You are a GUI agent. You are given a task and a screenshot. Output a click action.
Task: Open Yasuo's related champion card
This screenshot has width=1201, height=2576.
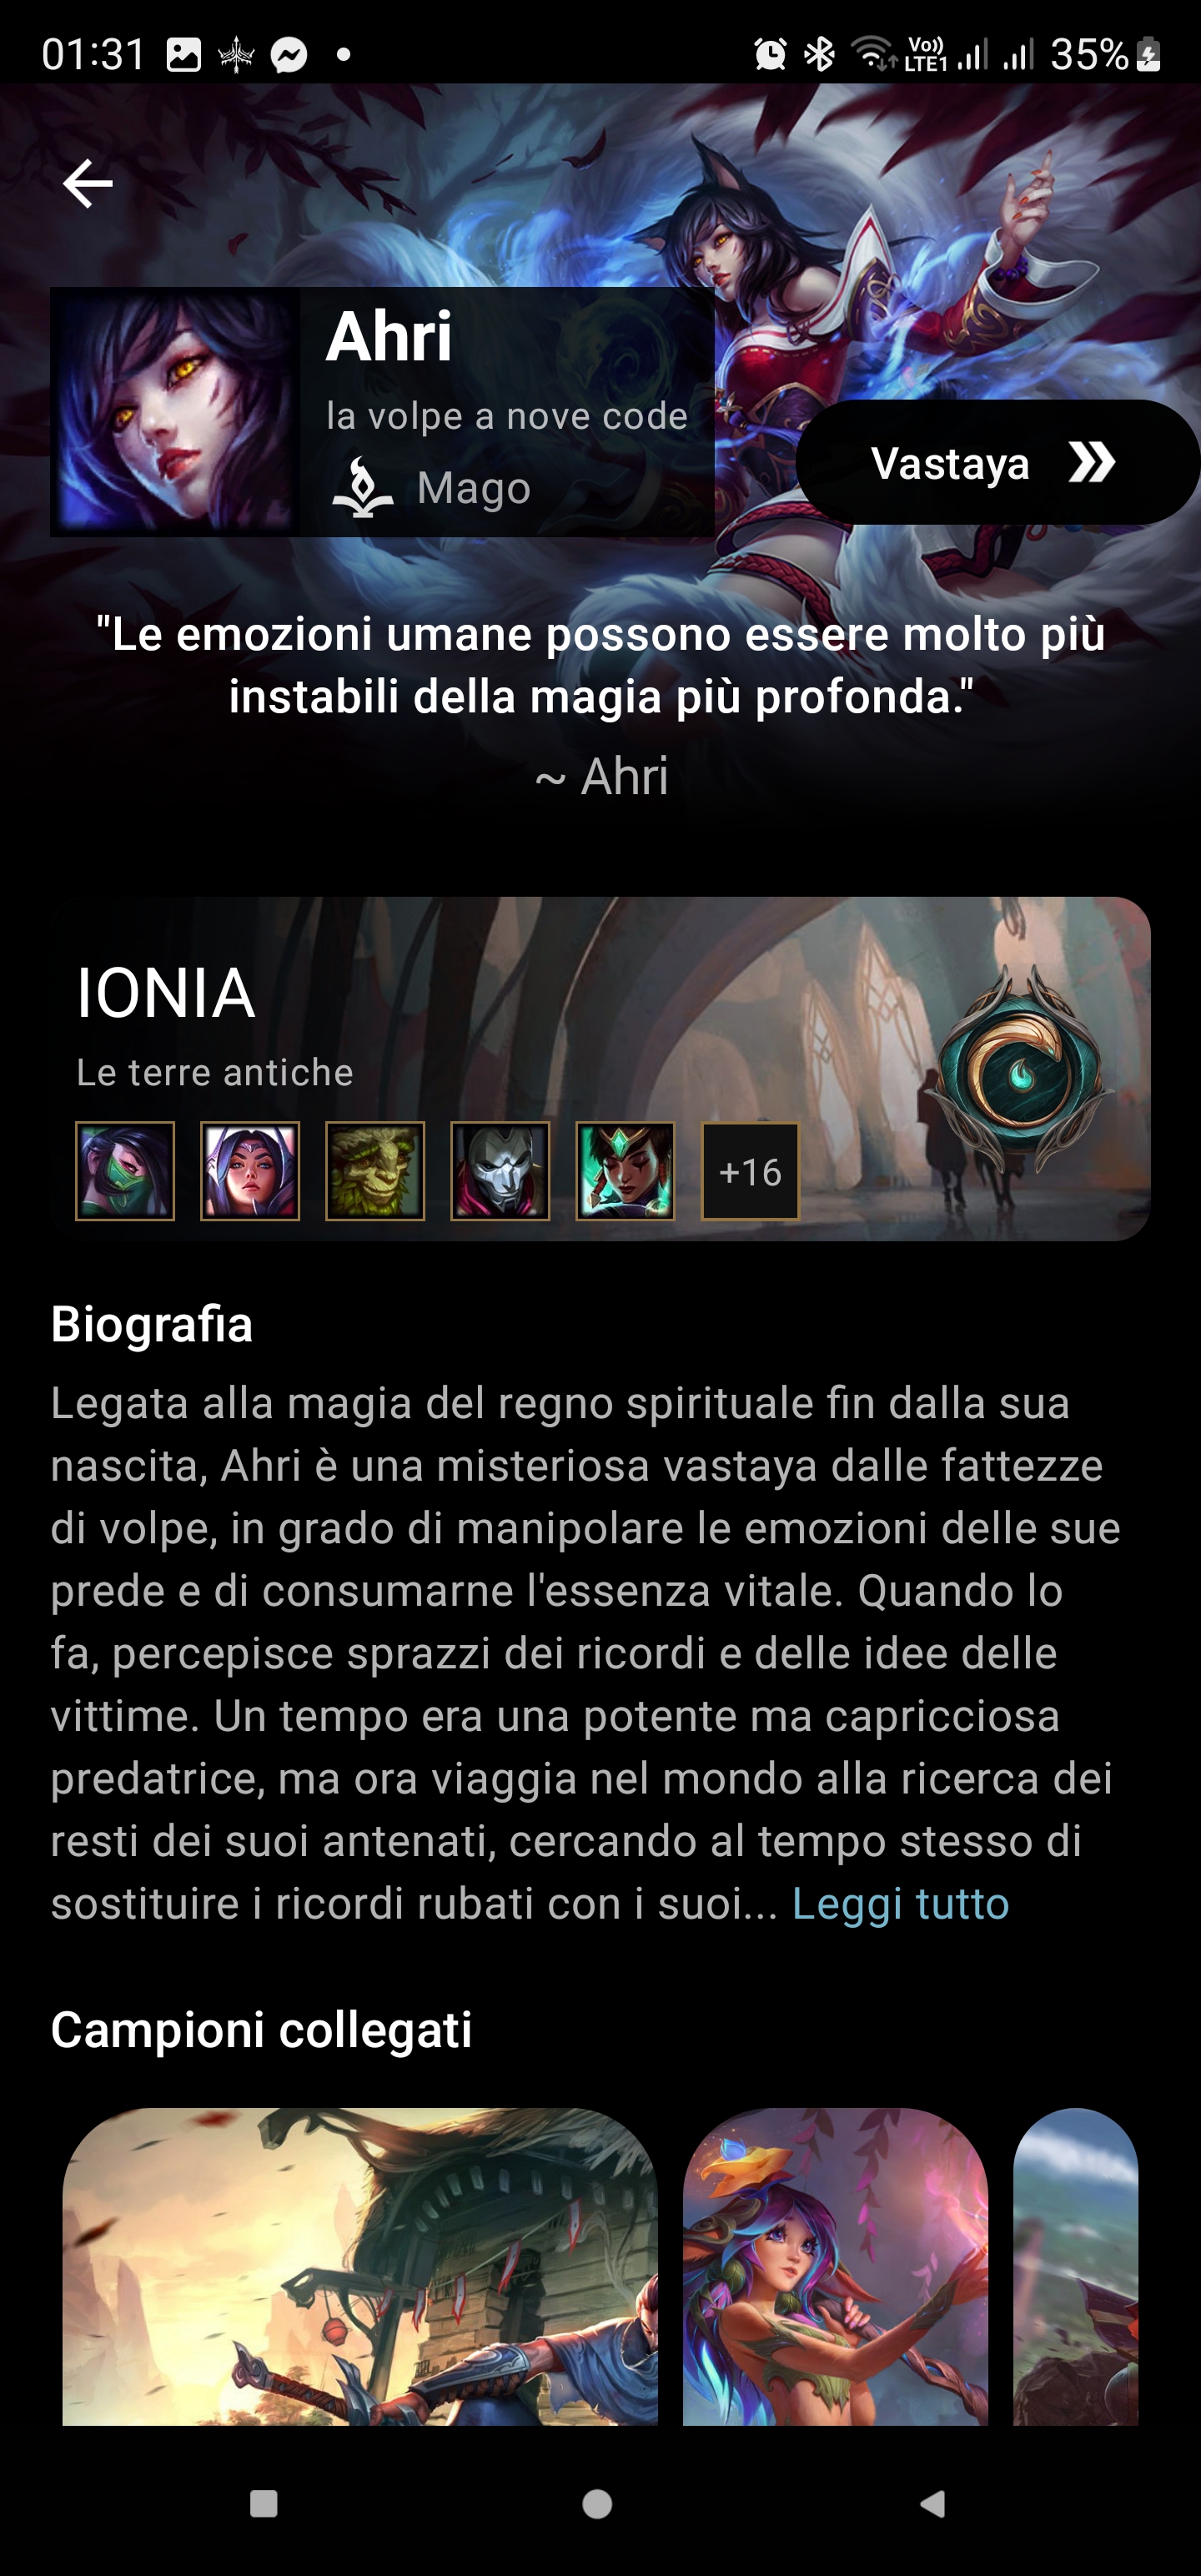(x=360, y=2266)
